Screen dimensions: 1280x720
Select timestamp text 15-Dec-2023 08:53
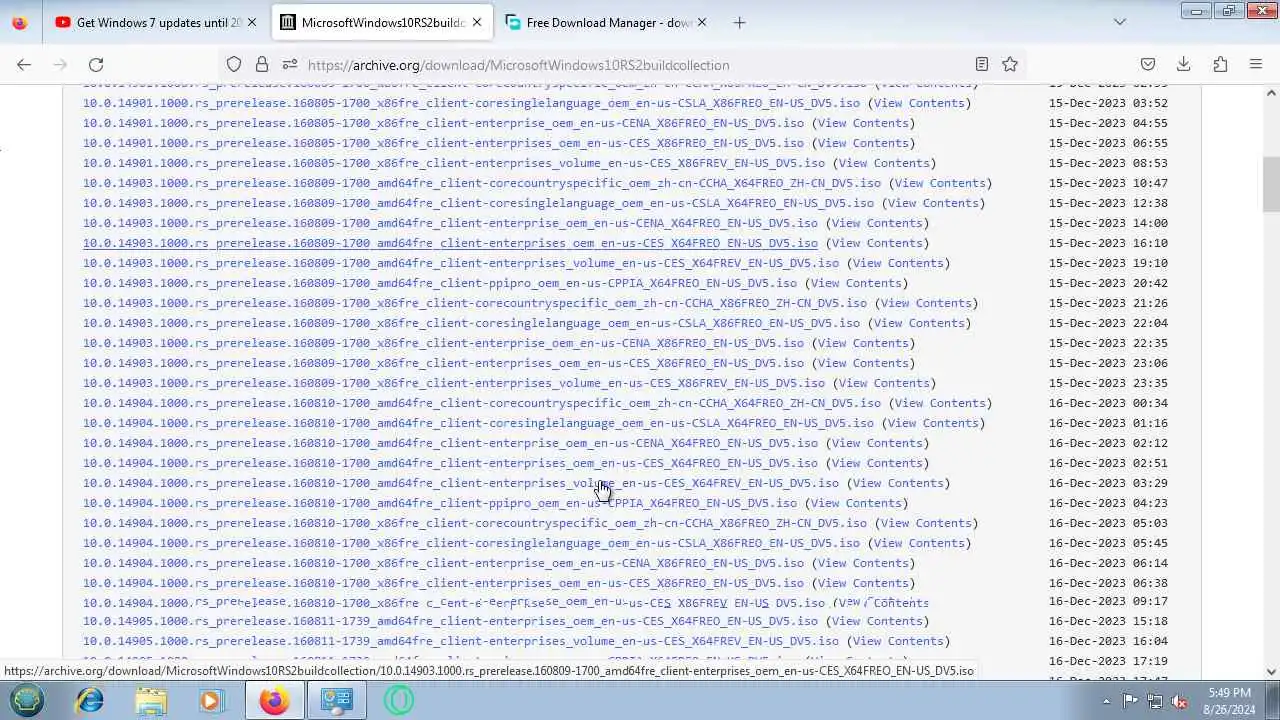click(x=1108, y=163)
